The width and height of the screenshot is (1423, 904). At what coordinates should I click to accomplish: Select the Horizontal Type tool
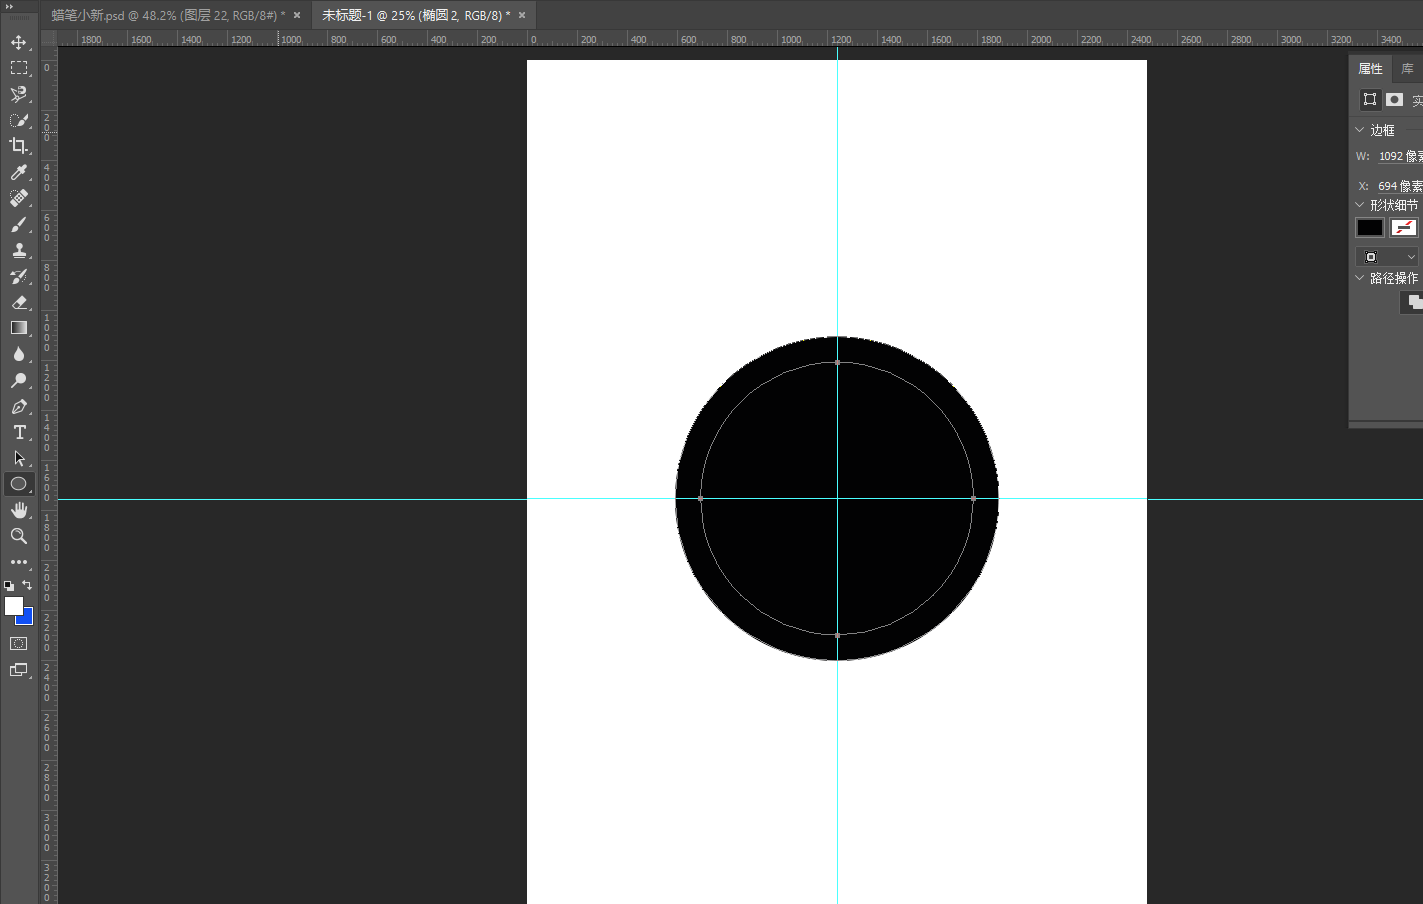pos(18,432)
